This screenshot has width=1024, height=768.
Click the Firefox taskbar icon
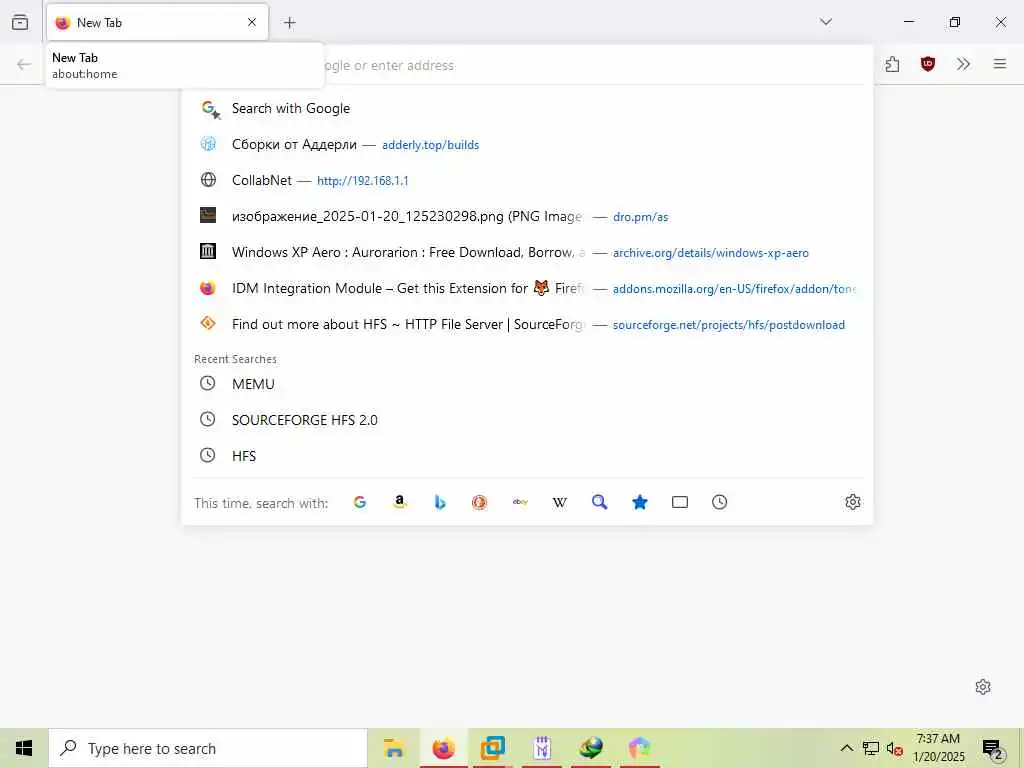[443, 748]
